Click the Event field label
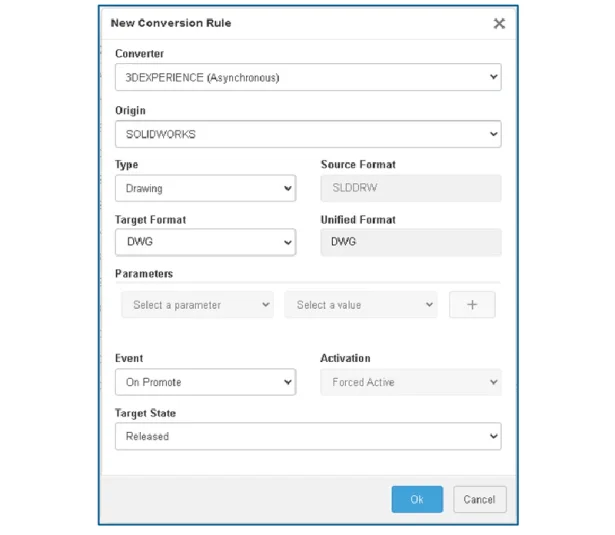 pyautogui.click(x=129, y=358)
